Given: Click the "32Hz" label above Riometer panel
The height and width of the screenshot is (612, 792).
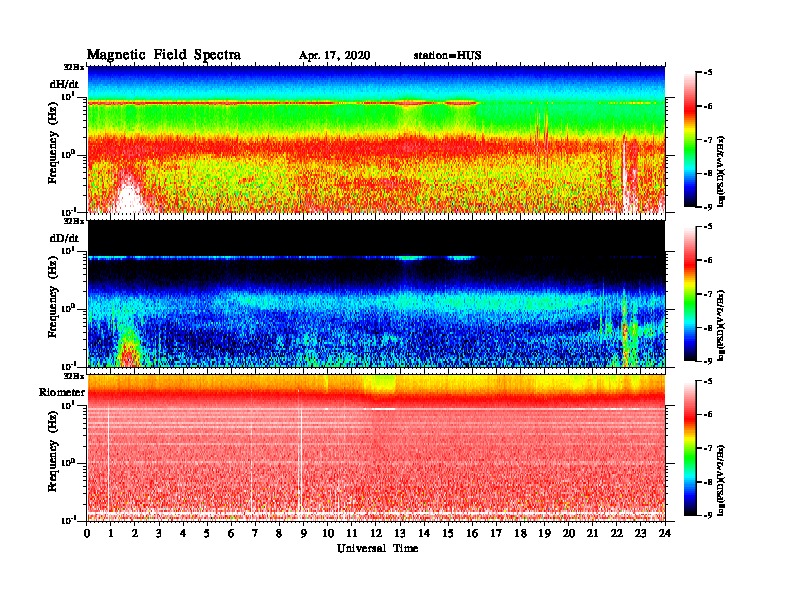Looking at the screenshot, I should pyautogui.click(x=74, y=376).
